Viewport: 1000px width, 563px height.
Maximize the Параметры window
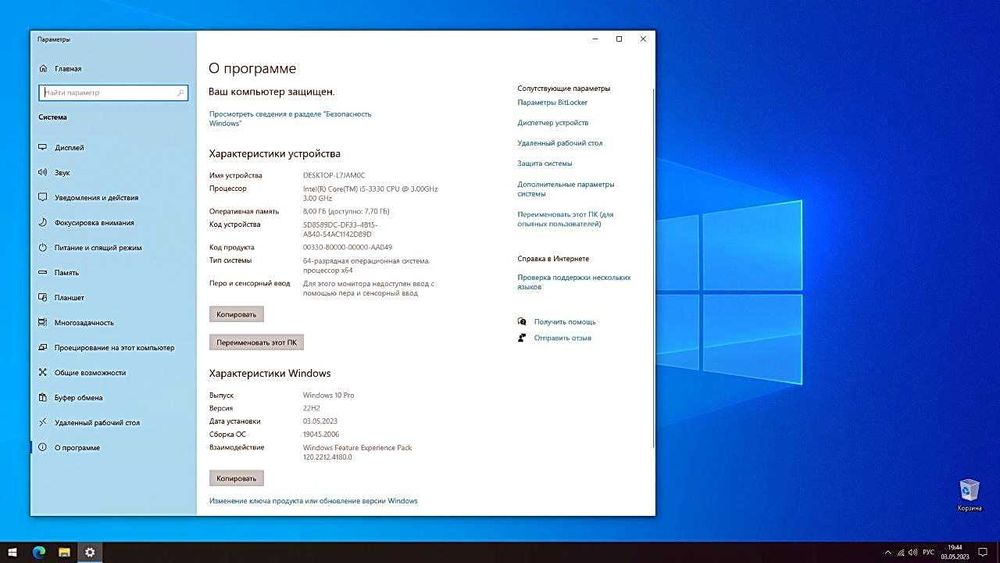click(x=619, y=39)
